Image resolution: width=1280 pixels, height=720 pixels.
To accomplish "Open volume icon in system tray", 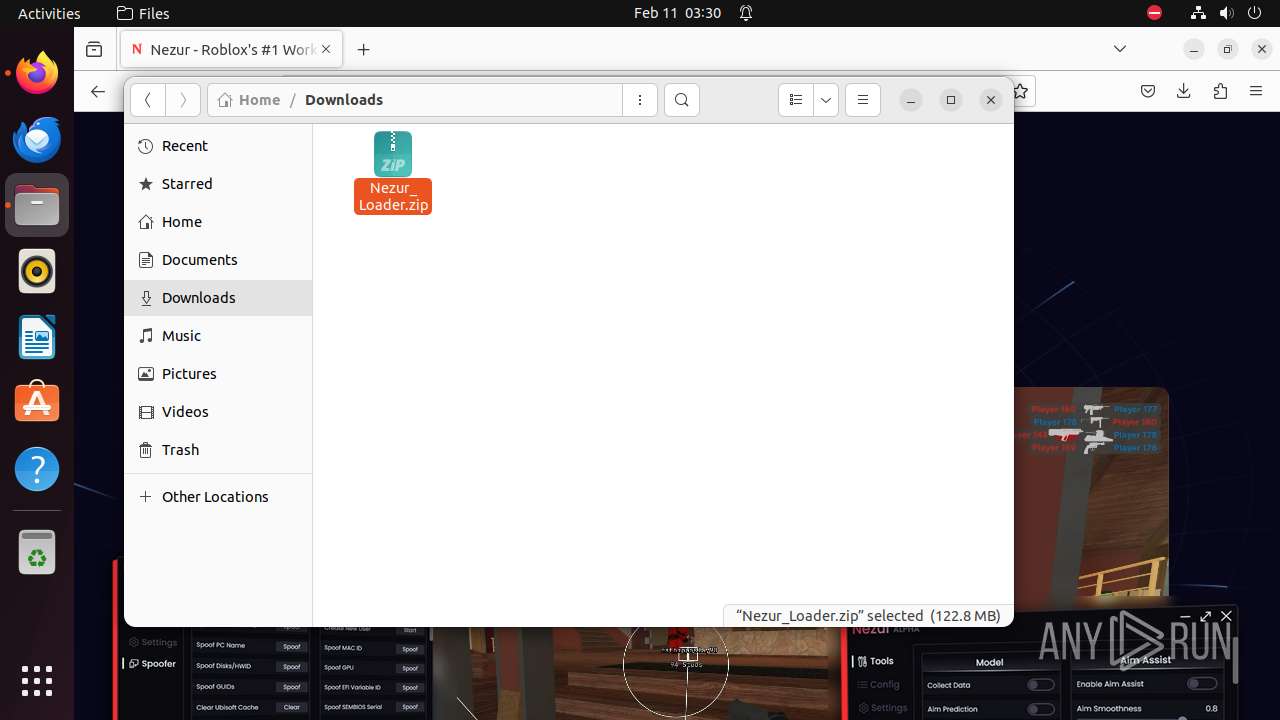I will 1226,13.
